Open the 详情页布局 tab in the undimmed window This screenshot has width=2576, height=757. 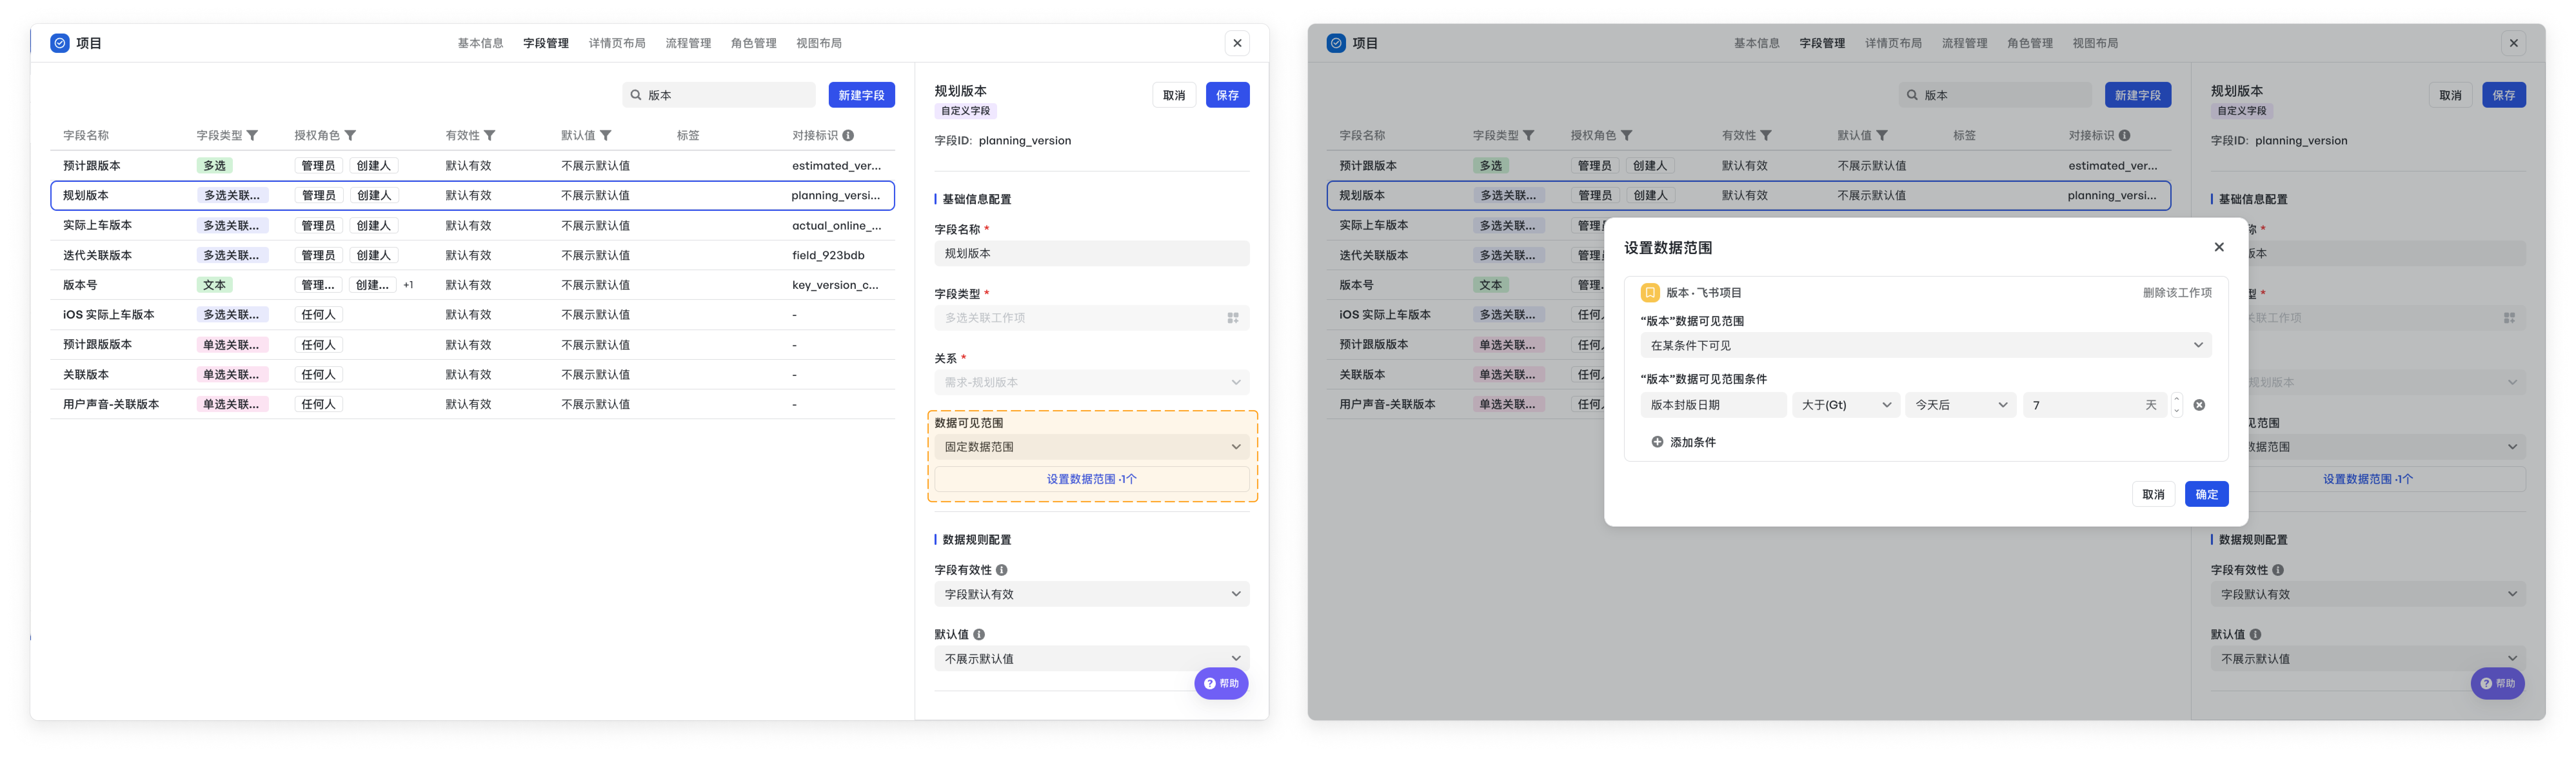click(617, 43)
